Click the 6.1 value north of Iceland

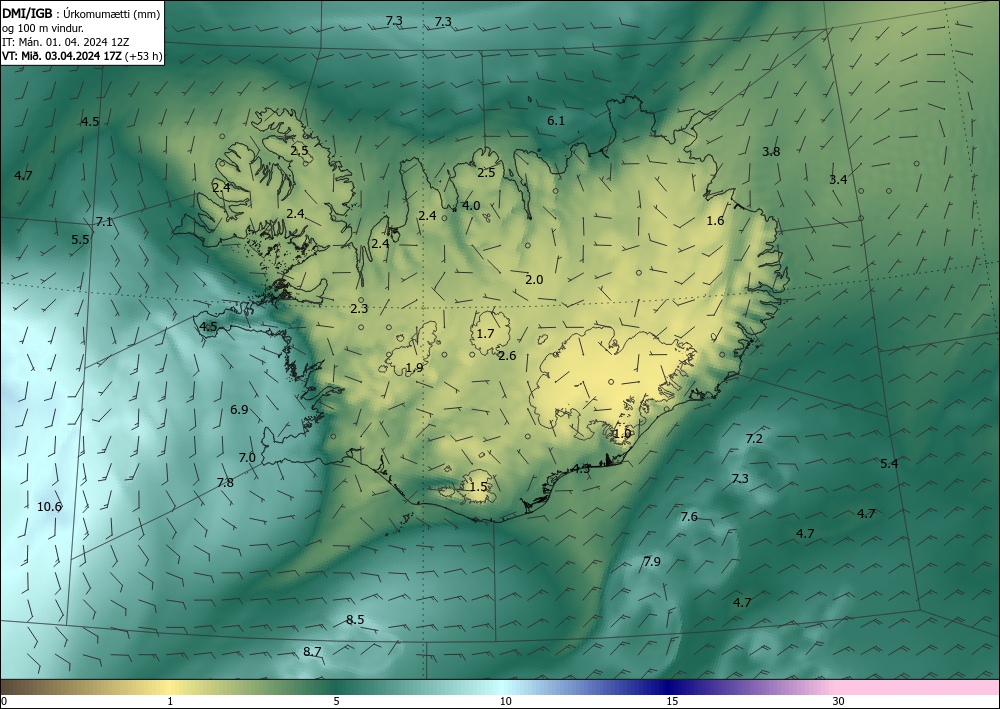click(x=556, y=121)
